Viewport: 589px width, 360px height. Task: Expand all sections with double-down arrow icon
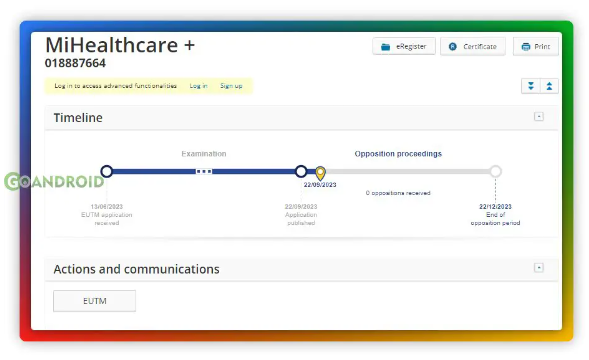click(531, 86)
